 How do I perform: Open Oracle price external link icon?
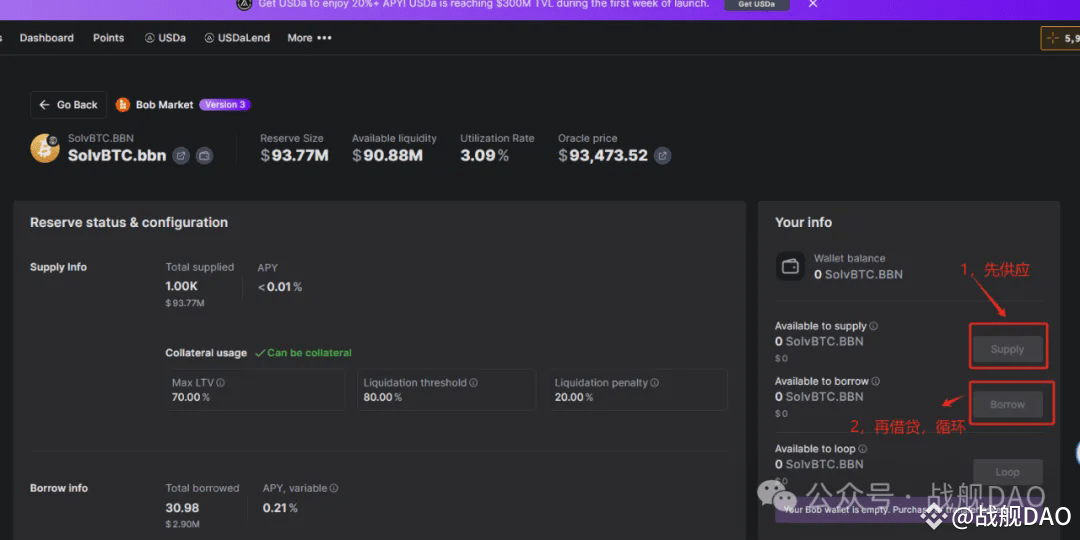tap(662, 156)
